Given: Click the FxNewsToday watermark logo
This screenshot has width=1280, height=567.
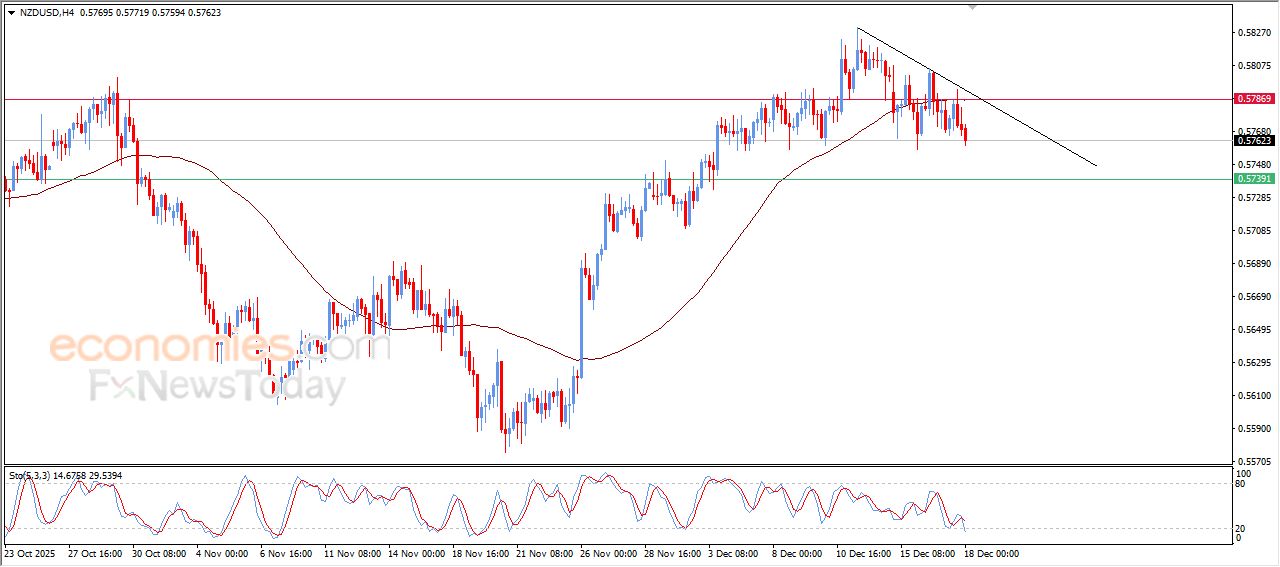Looking at the screenshot, I should click(218, 385).
